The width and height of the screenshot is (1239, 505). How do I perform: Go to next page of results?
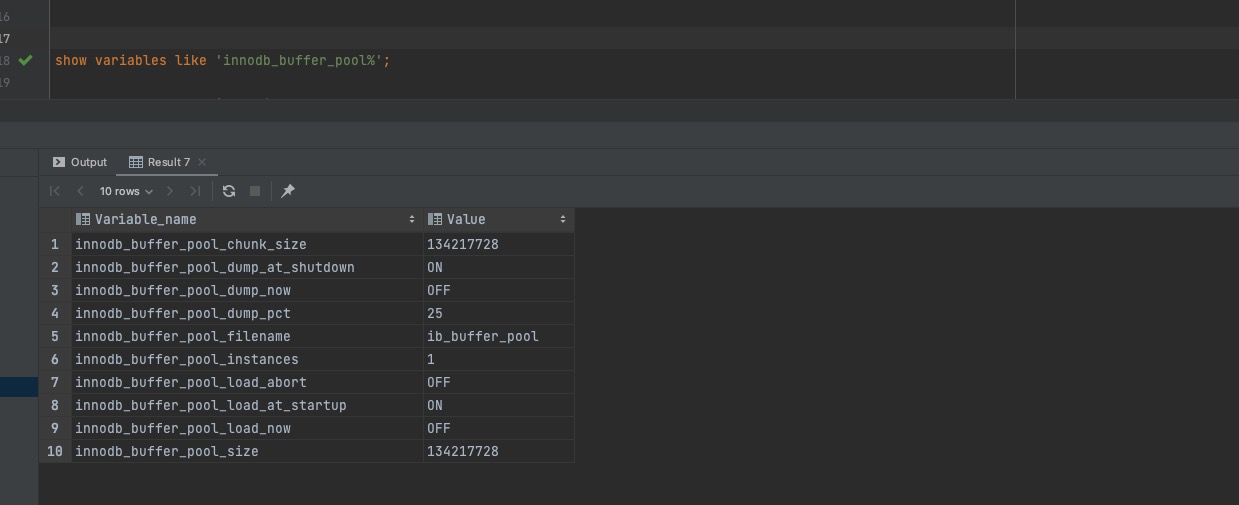pos(170,191)
